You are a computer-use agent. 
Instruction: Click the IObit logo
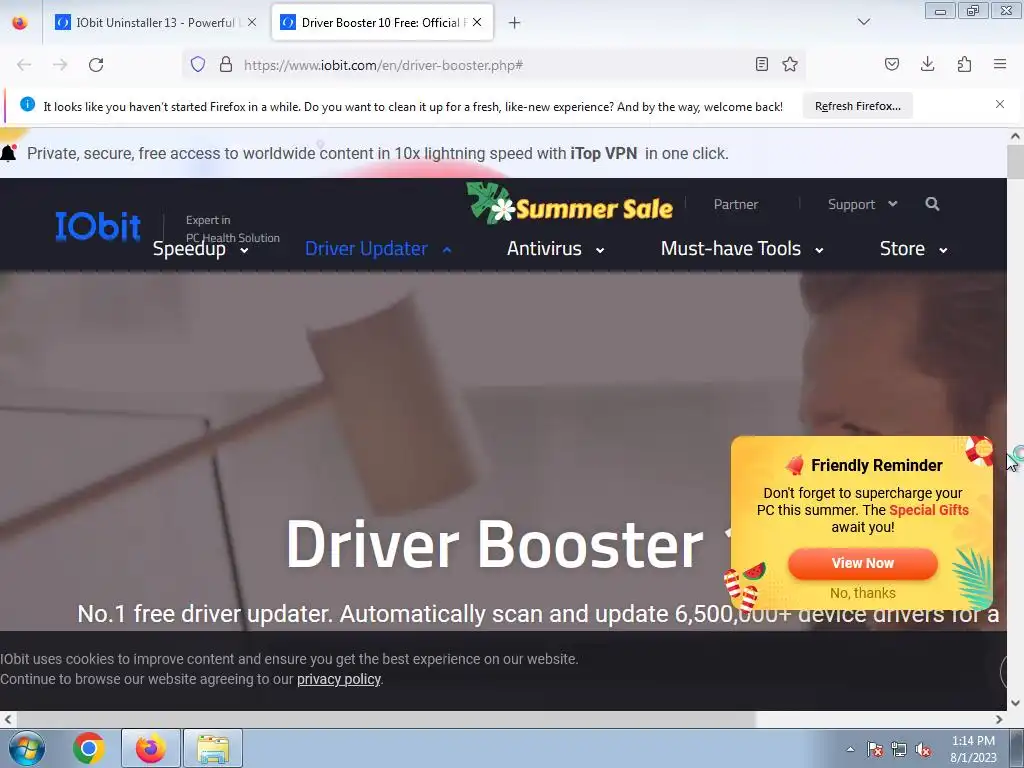click(x=98, y=227)
